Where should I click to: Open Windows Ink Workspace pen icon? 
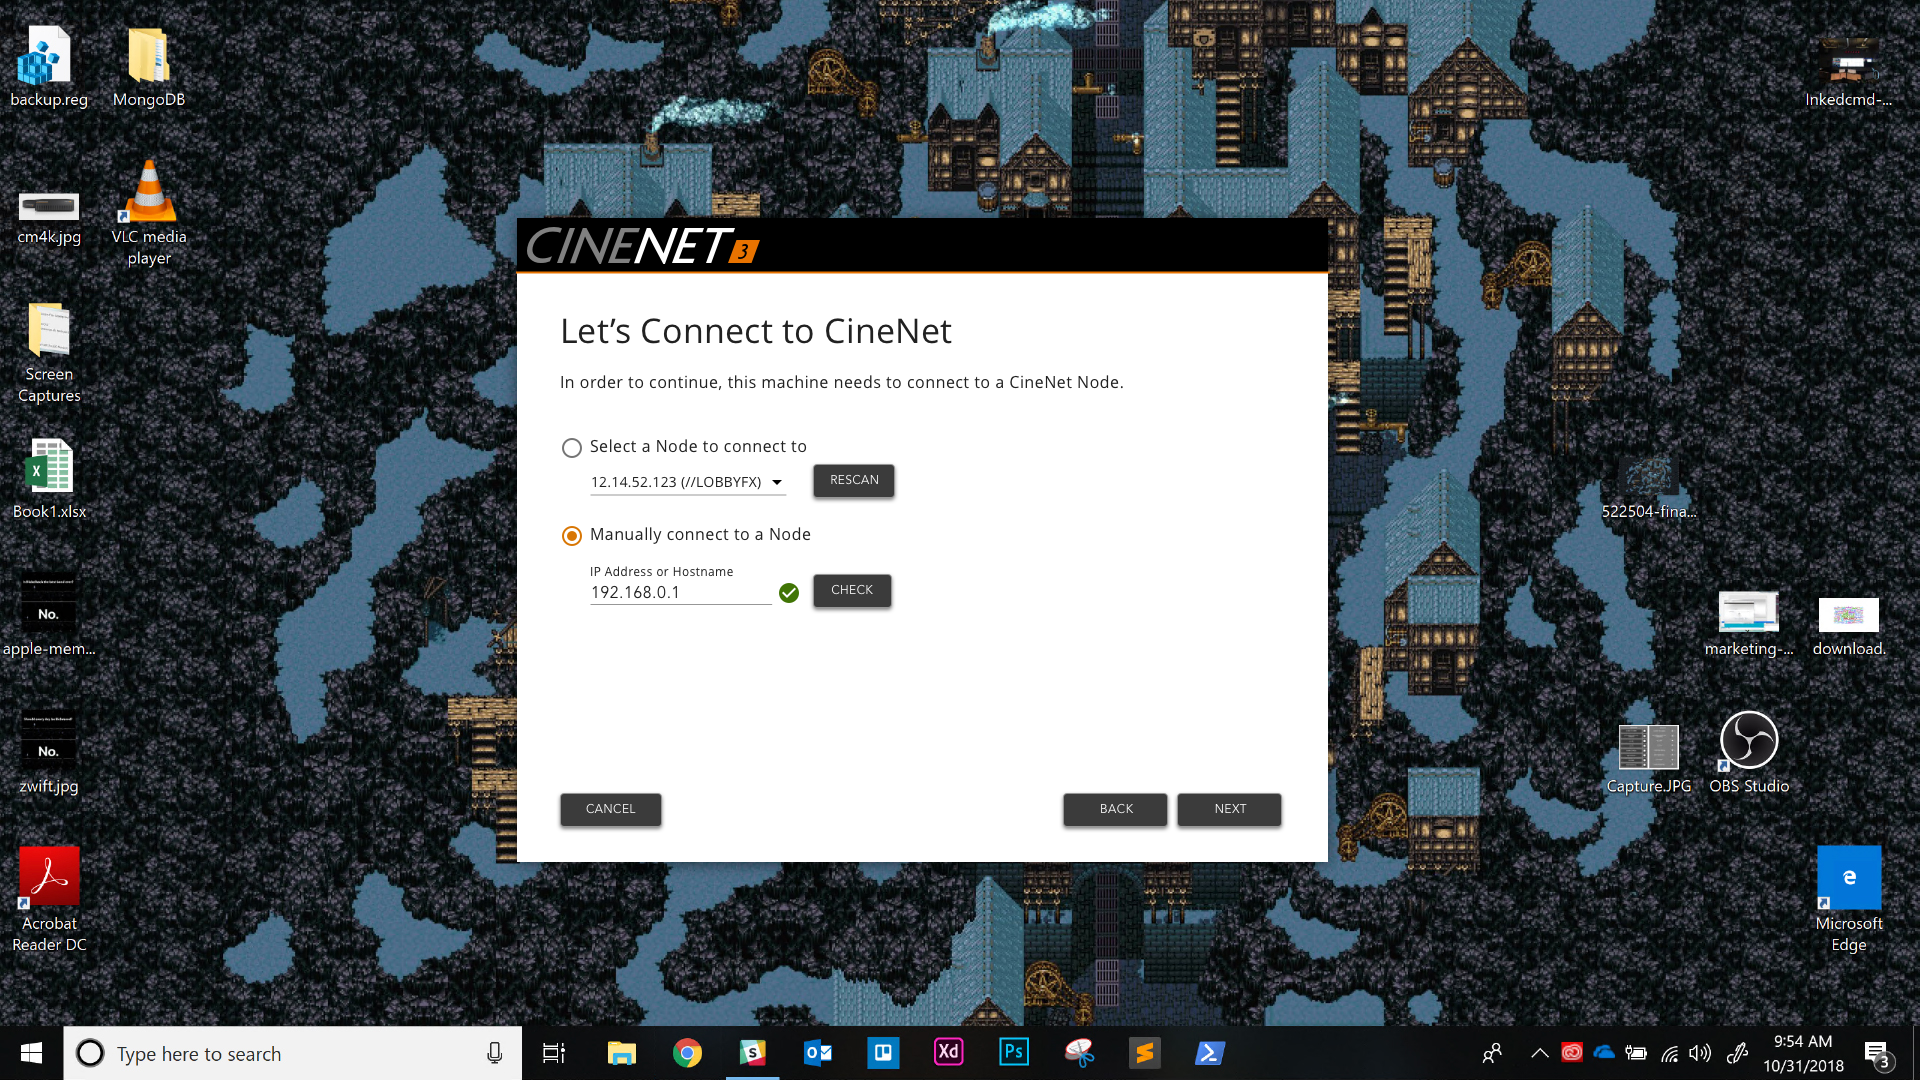1737,1053
